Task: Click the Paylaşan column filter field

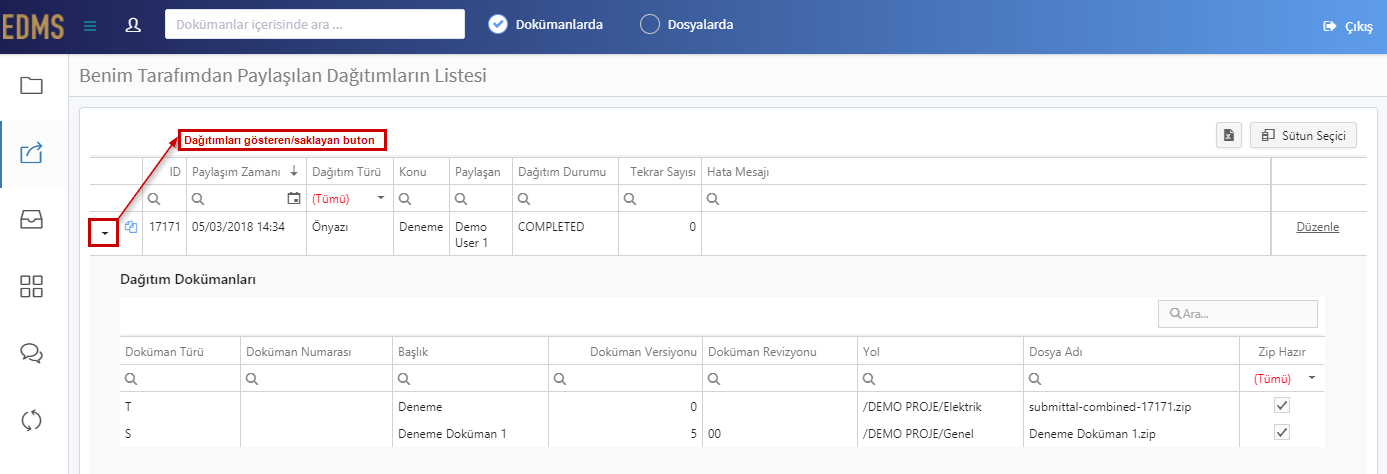Action: click(x=481, y=198)
